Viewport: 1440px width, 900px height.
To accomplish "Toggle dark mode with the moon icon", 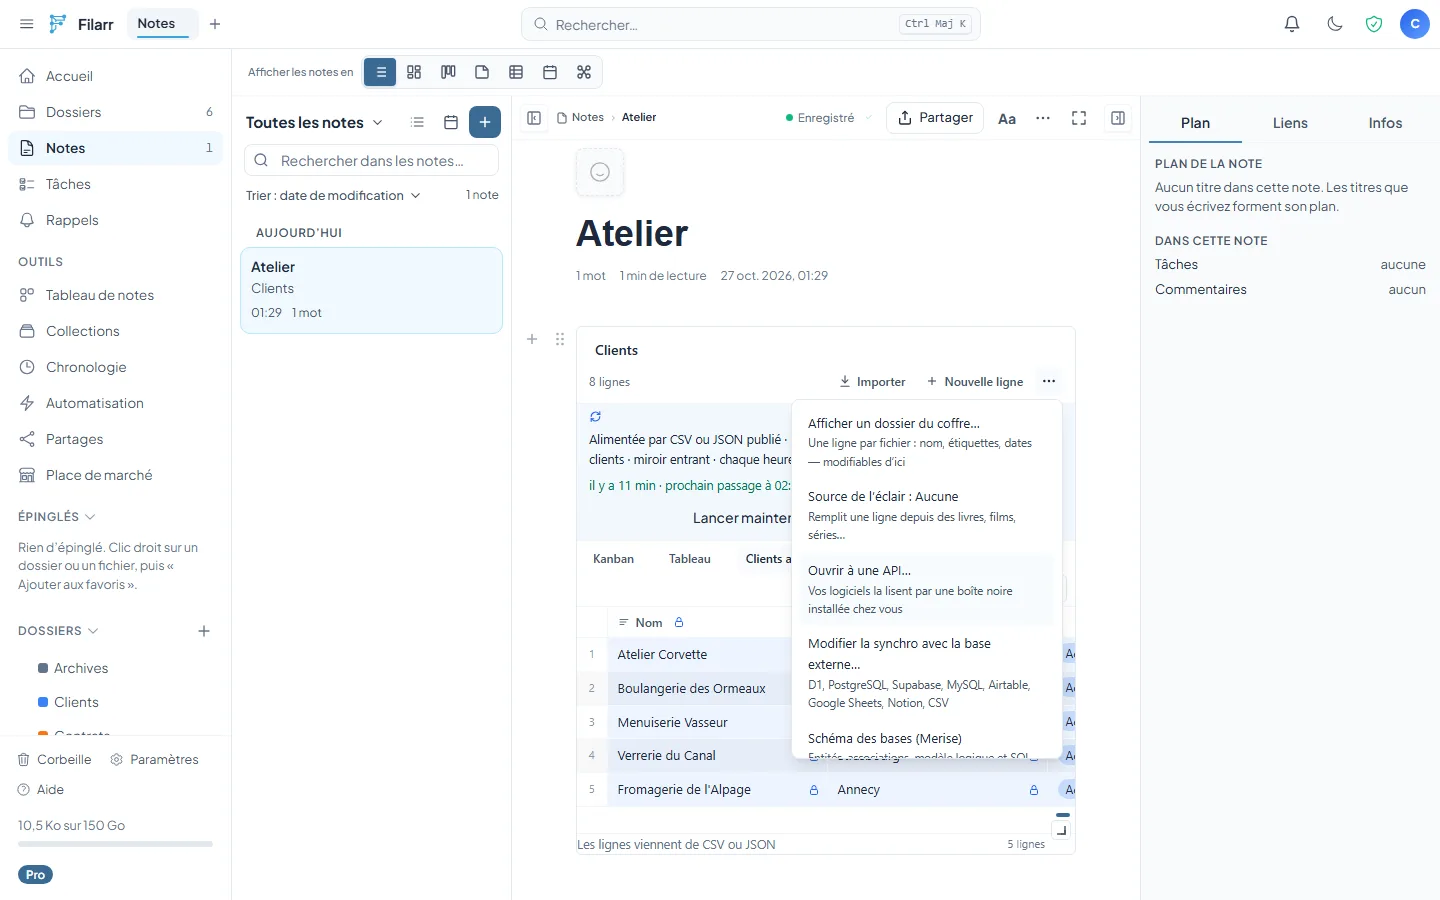I will 1335,24.
